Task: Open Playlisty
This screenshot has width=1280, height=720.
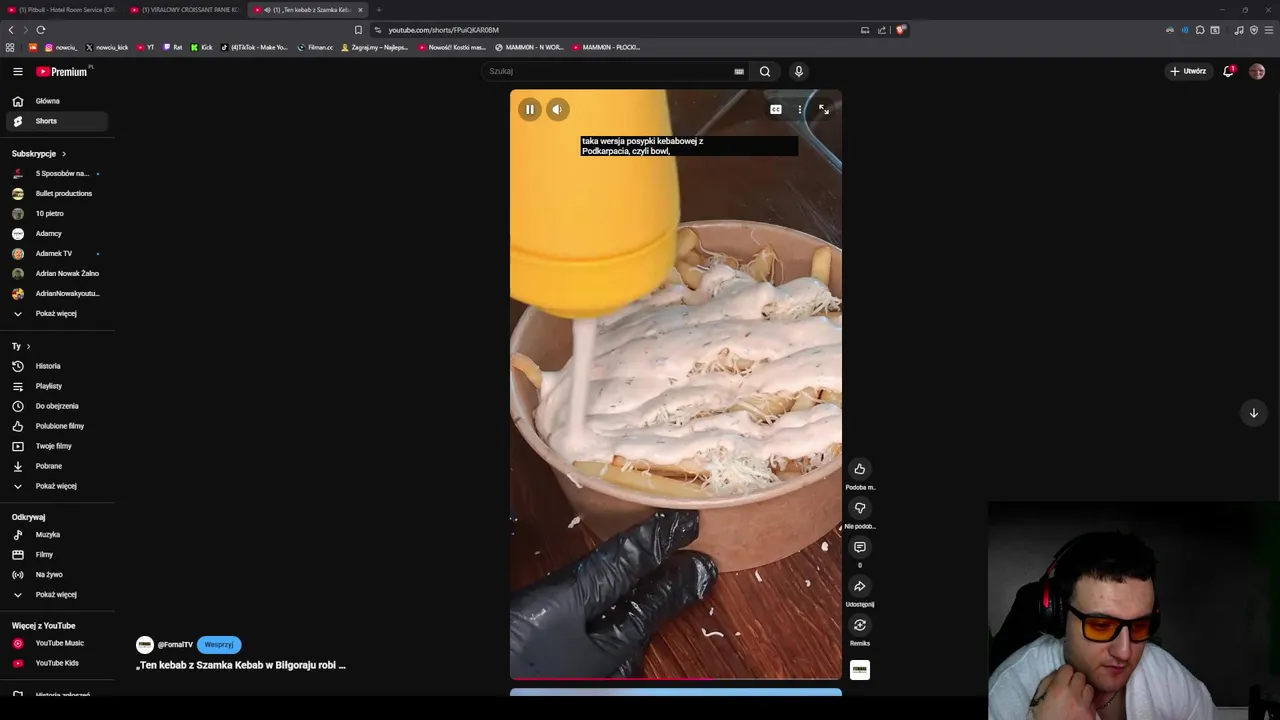Action: click(57, 386)
